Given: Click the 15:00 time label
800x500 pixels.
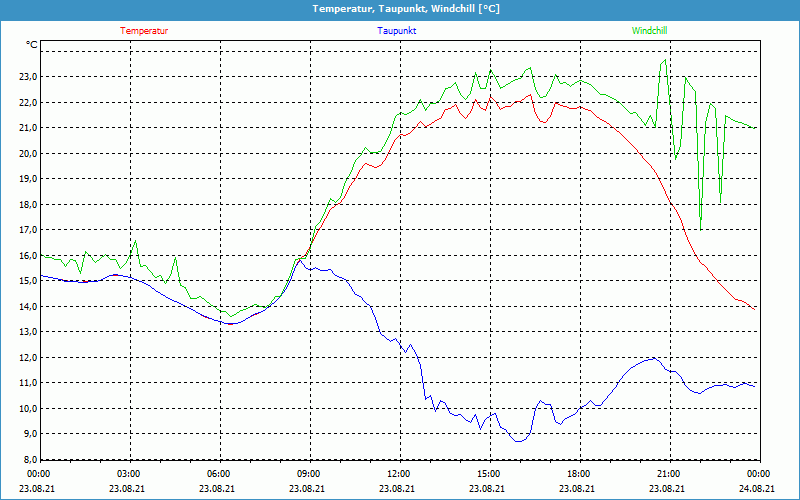Looking at the screenshot, I should point(489,474).
